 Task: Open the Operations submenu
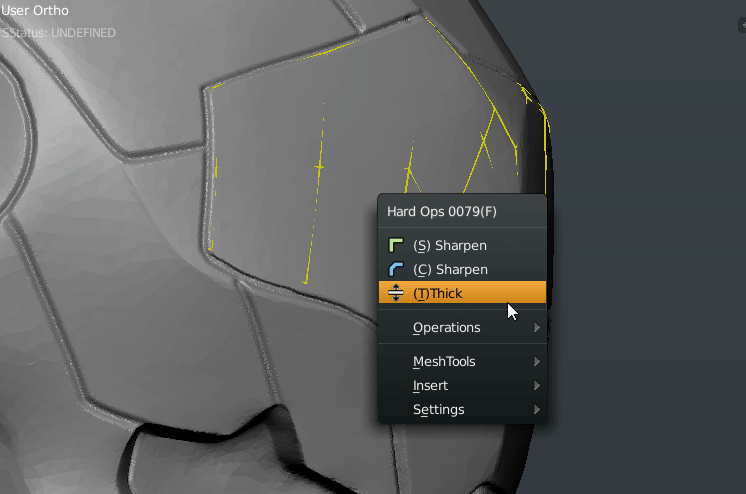point(446,327)
